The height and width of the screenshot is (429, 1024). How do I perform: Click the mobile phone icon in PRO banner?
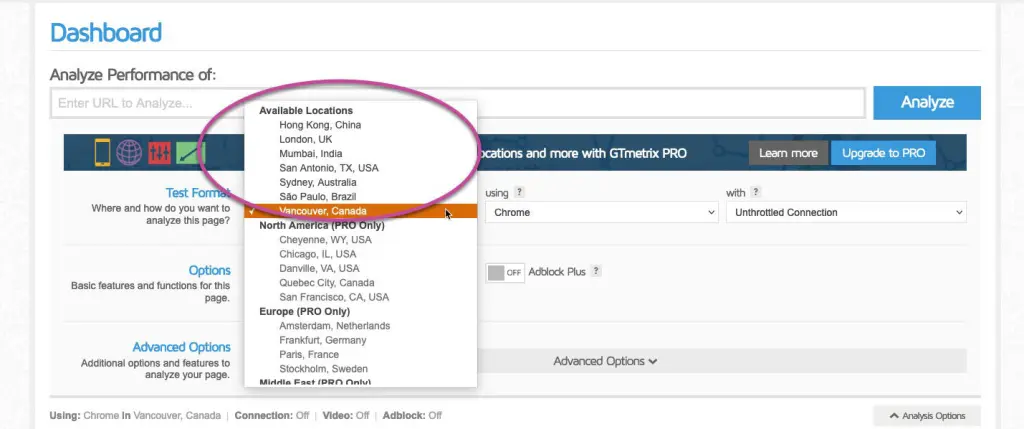tap(103, 153)
